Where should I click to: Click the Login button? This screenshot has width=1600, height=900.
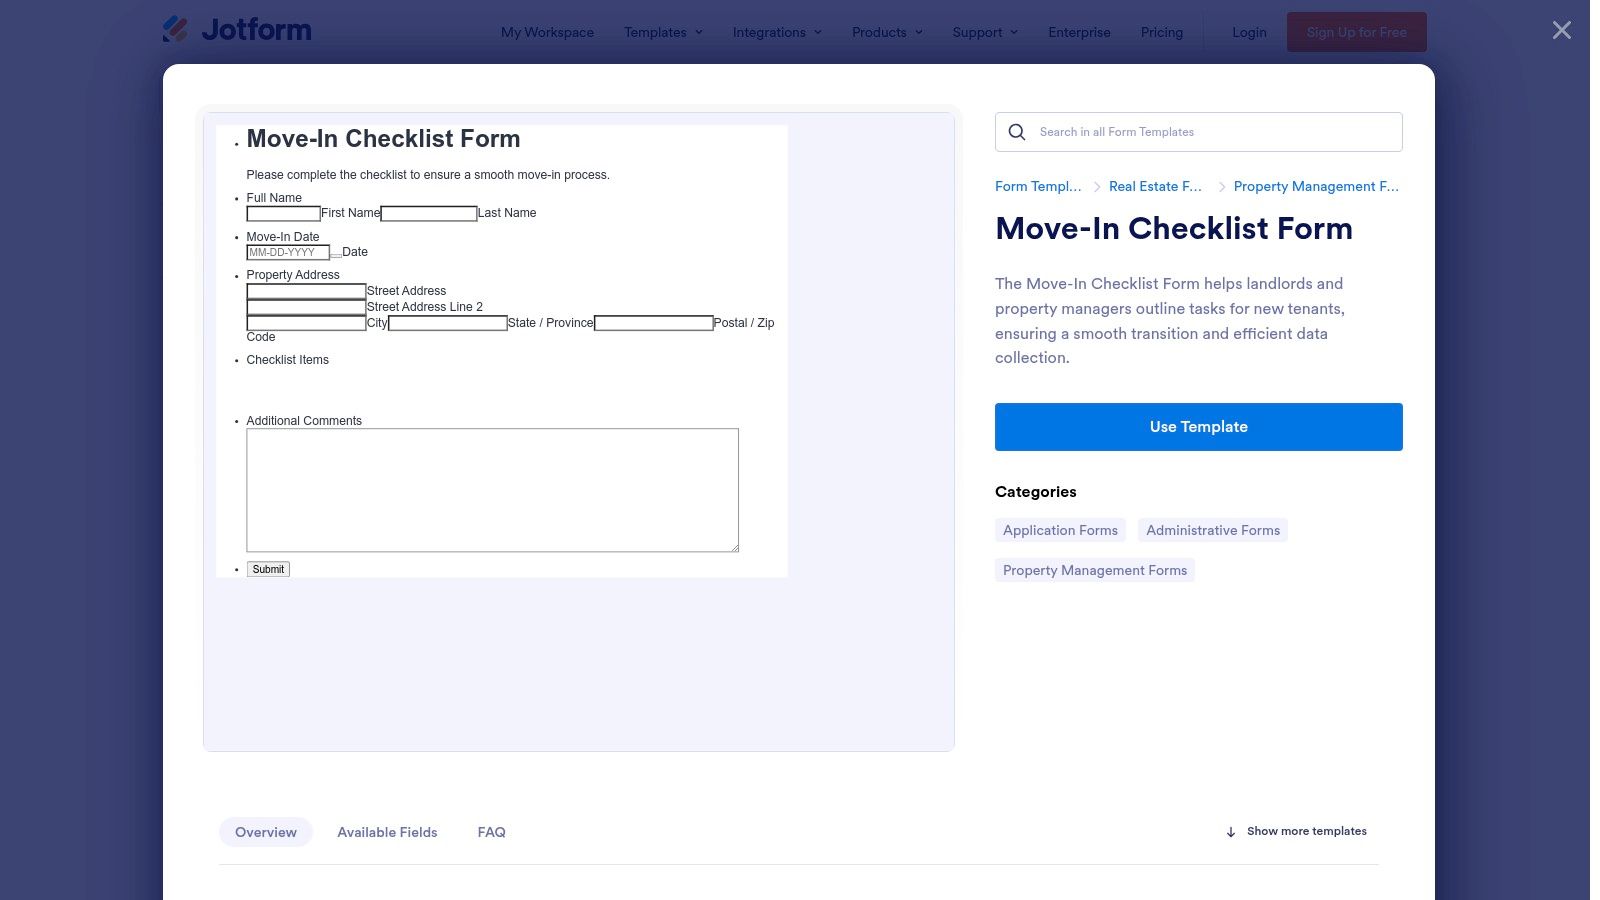(x=1248, y=31)
